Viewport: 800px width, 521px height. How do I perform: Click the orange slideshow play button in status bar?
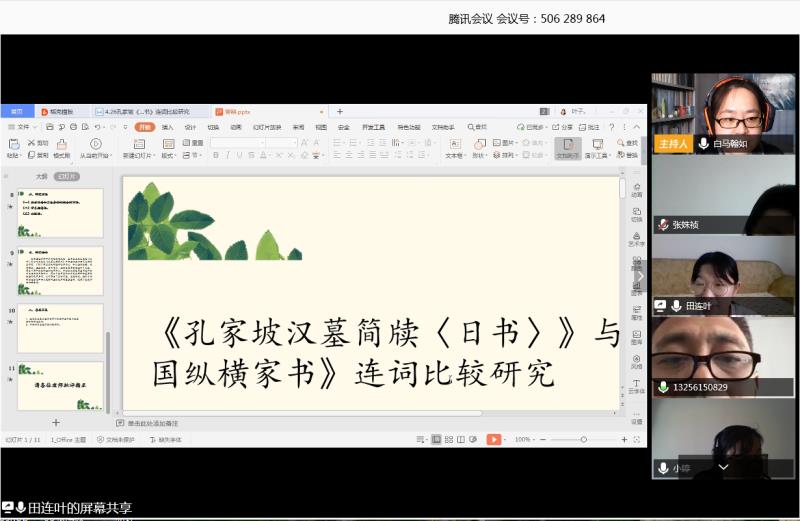[x=494, y=439]
